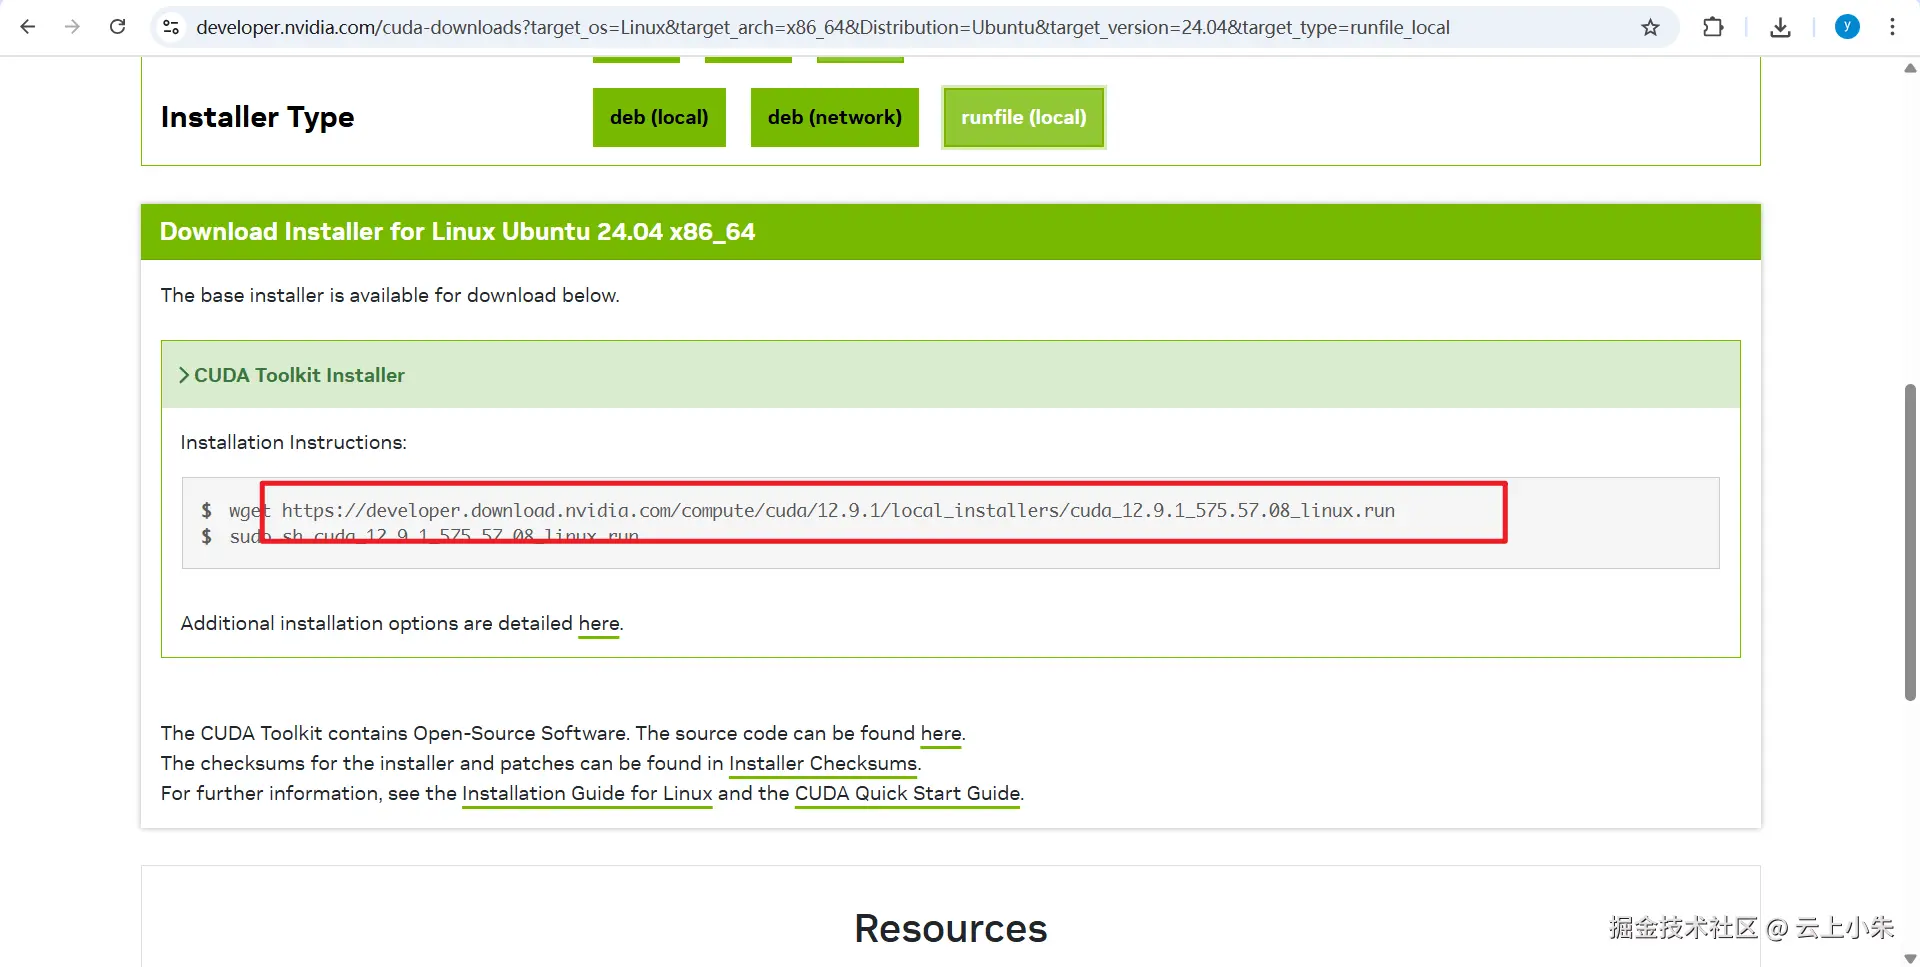Click the page's vertical scrollbar thumb
The height and width of the screenshot is (967, 1920).
[1910, 542]
